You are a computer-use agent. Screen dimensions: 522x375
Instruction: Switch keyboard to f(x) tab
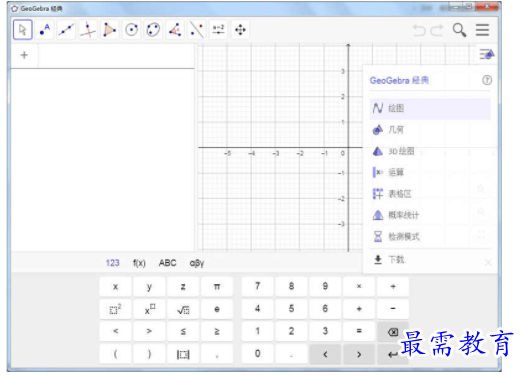[x=139, y=263]
